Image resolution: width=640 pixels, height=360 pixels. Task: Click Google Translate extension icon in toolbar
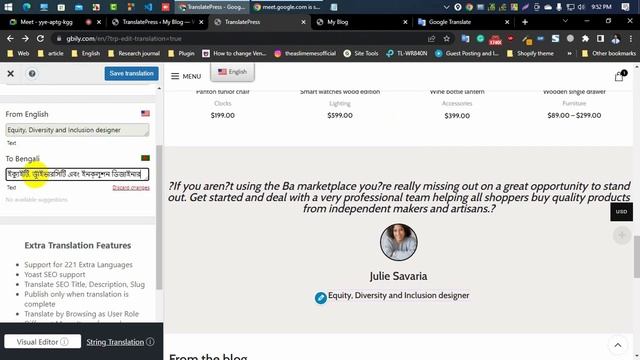pos(465,38)
